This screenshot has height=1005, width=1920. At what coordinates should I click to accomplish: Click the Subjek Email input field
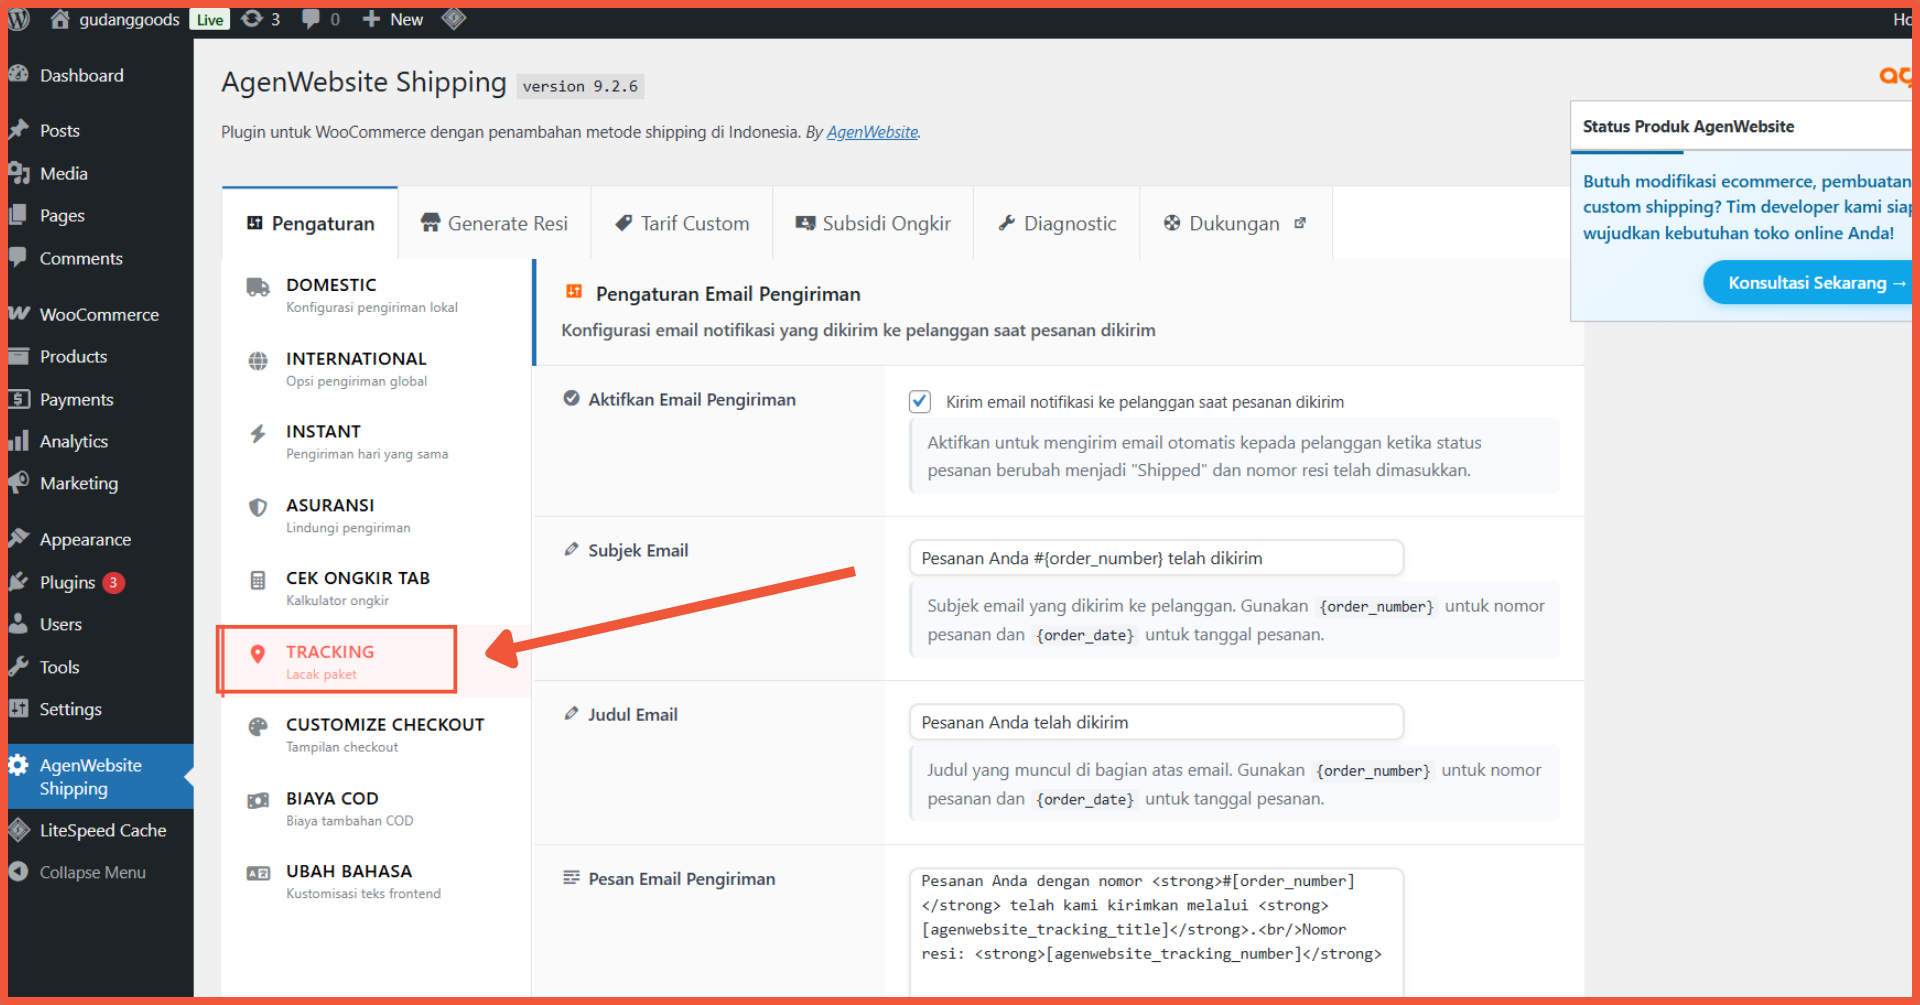coord(1156,558)
